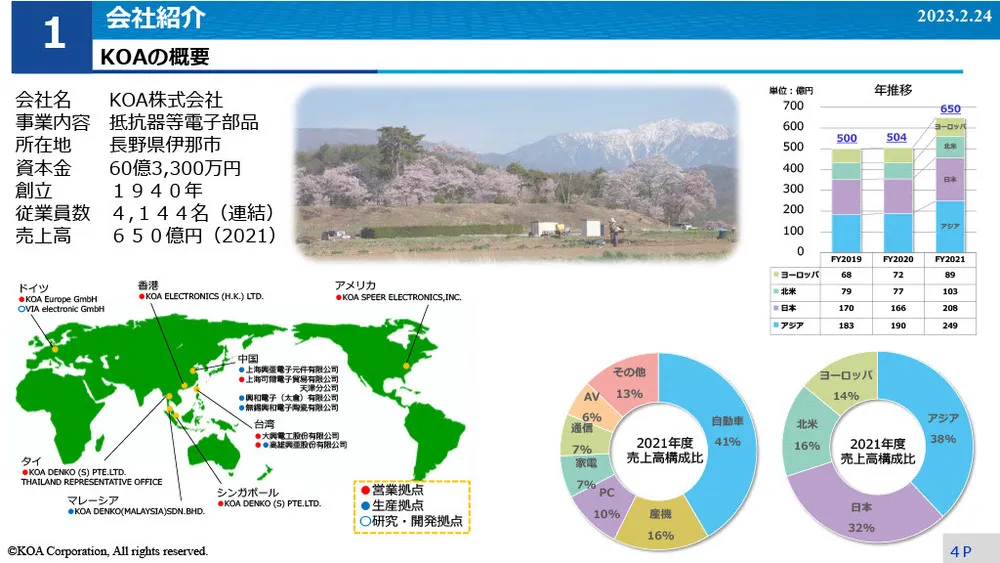The image size is (1000, 563).
Task: Click the 会社紹介 section title
Action: 141,17
